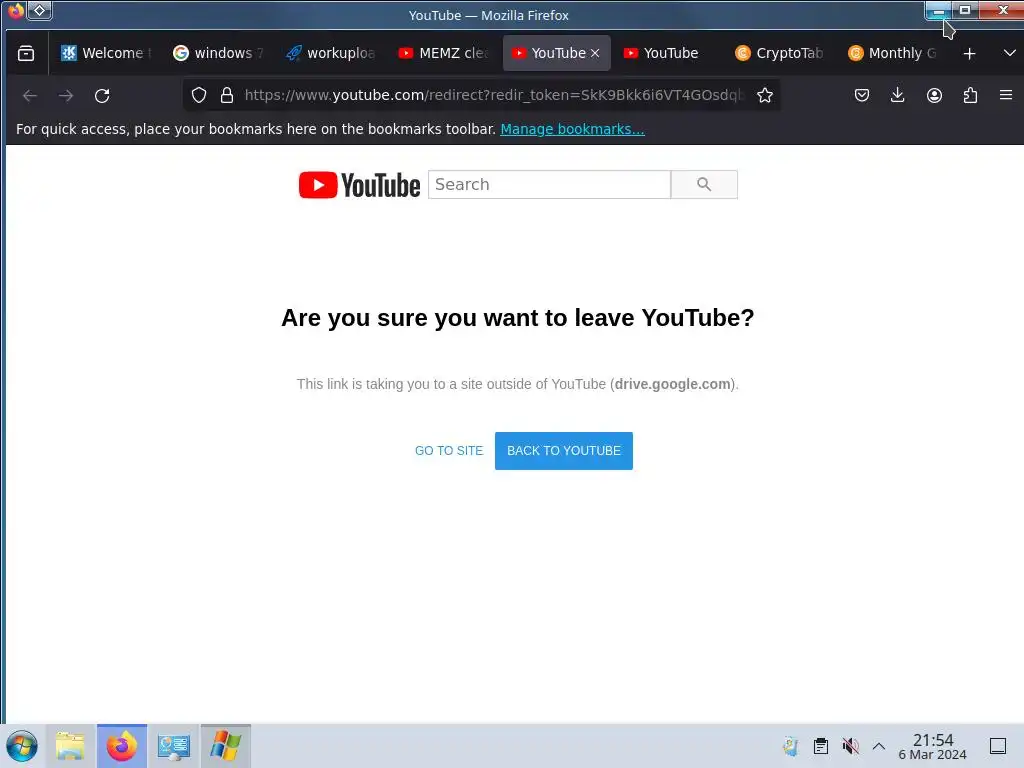Click show desktop button in tray
The height and width of the screenshot is (768, 1024).
coord(998,746)
